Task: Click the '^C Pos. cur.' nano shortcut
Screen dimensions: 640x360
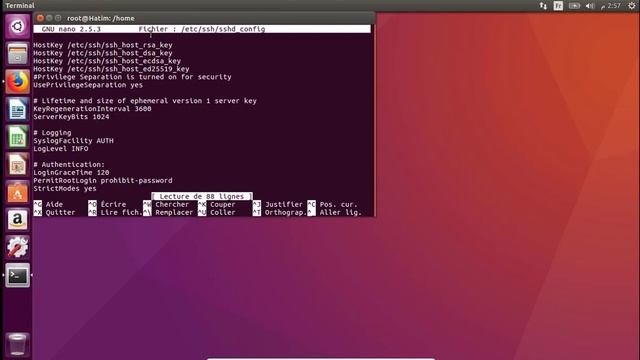Action: 332,204
